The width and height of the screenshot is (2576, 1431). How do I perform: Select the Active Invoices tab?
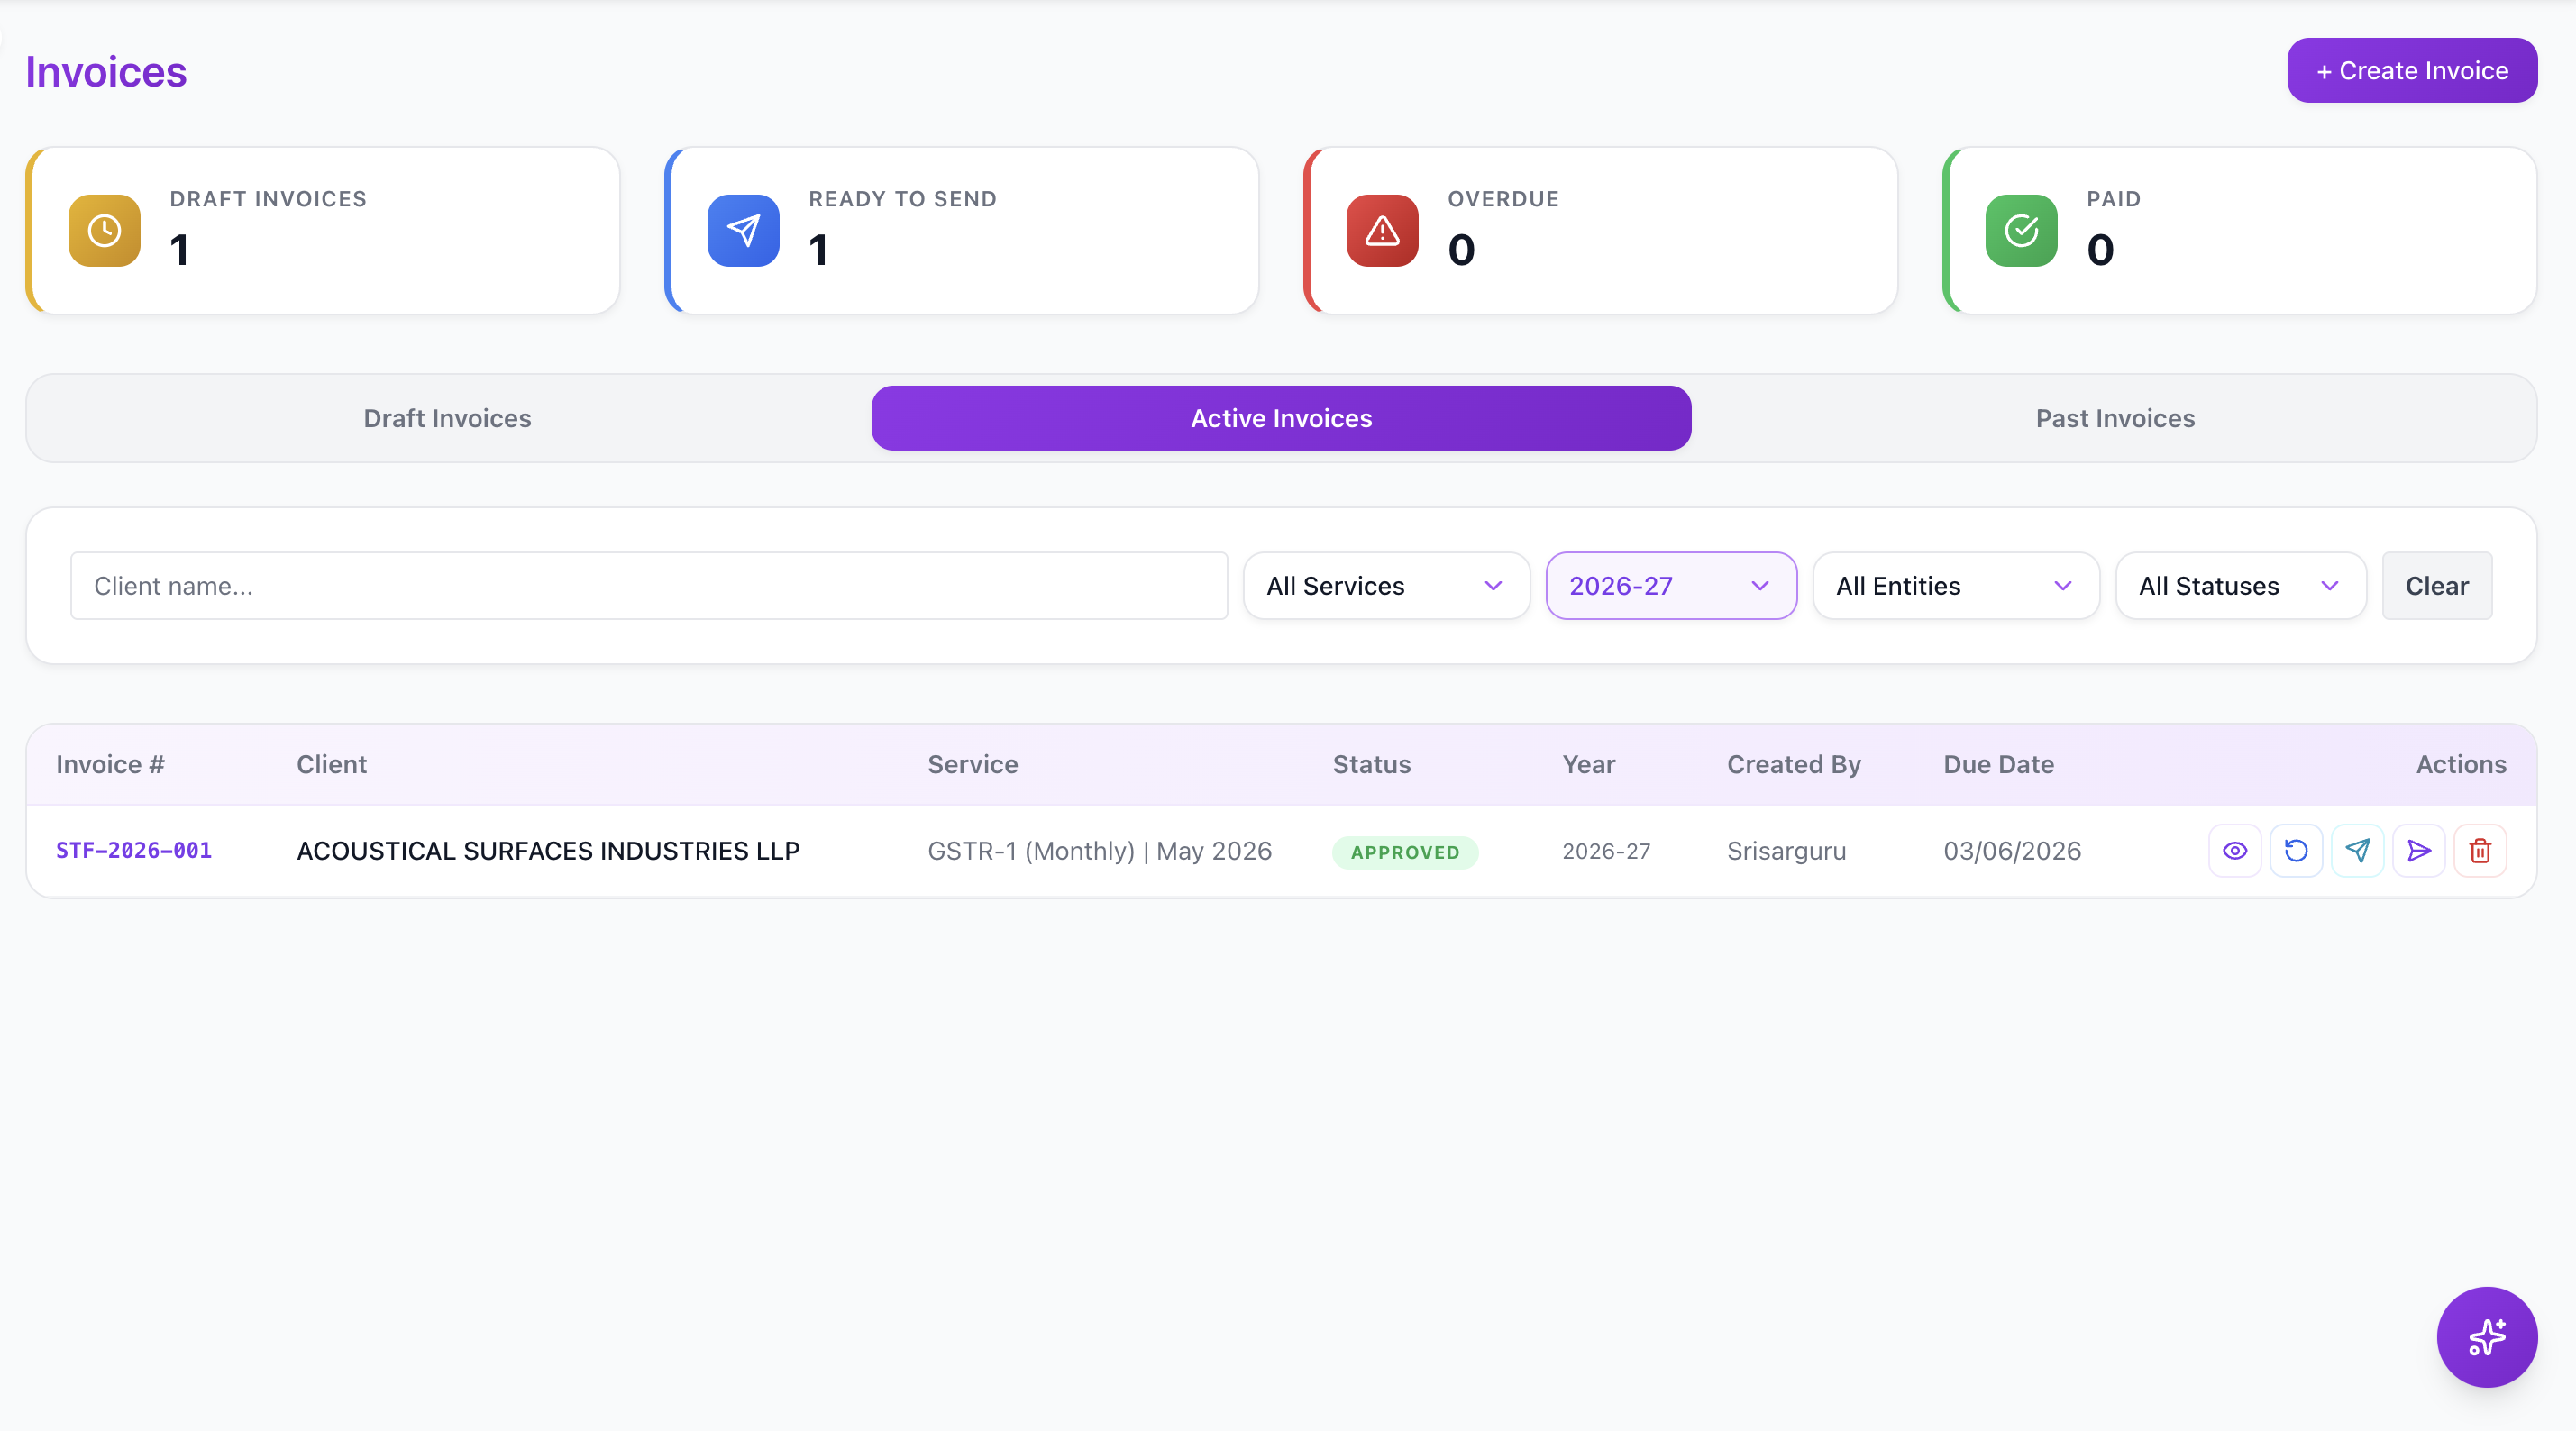coord(1281,418)
